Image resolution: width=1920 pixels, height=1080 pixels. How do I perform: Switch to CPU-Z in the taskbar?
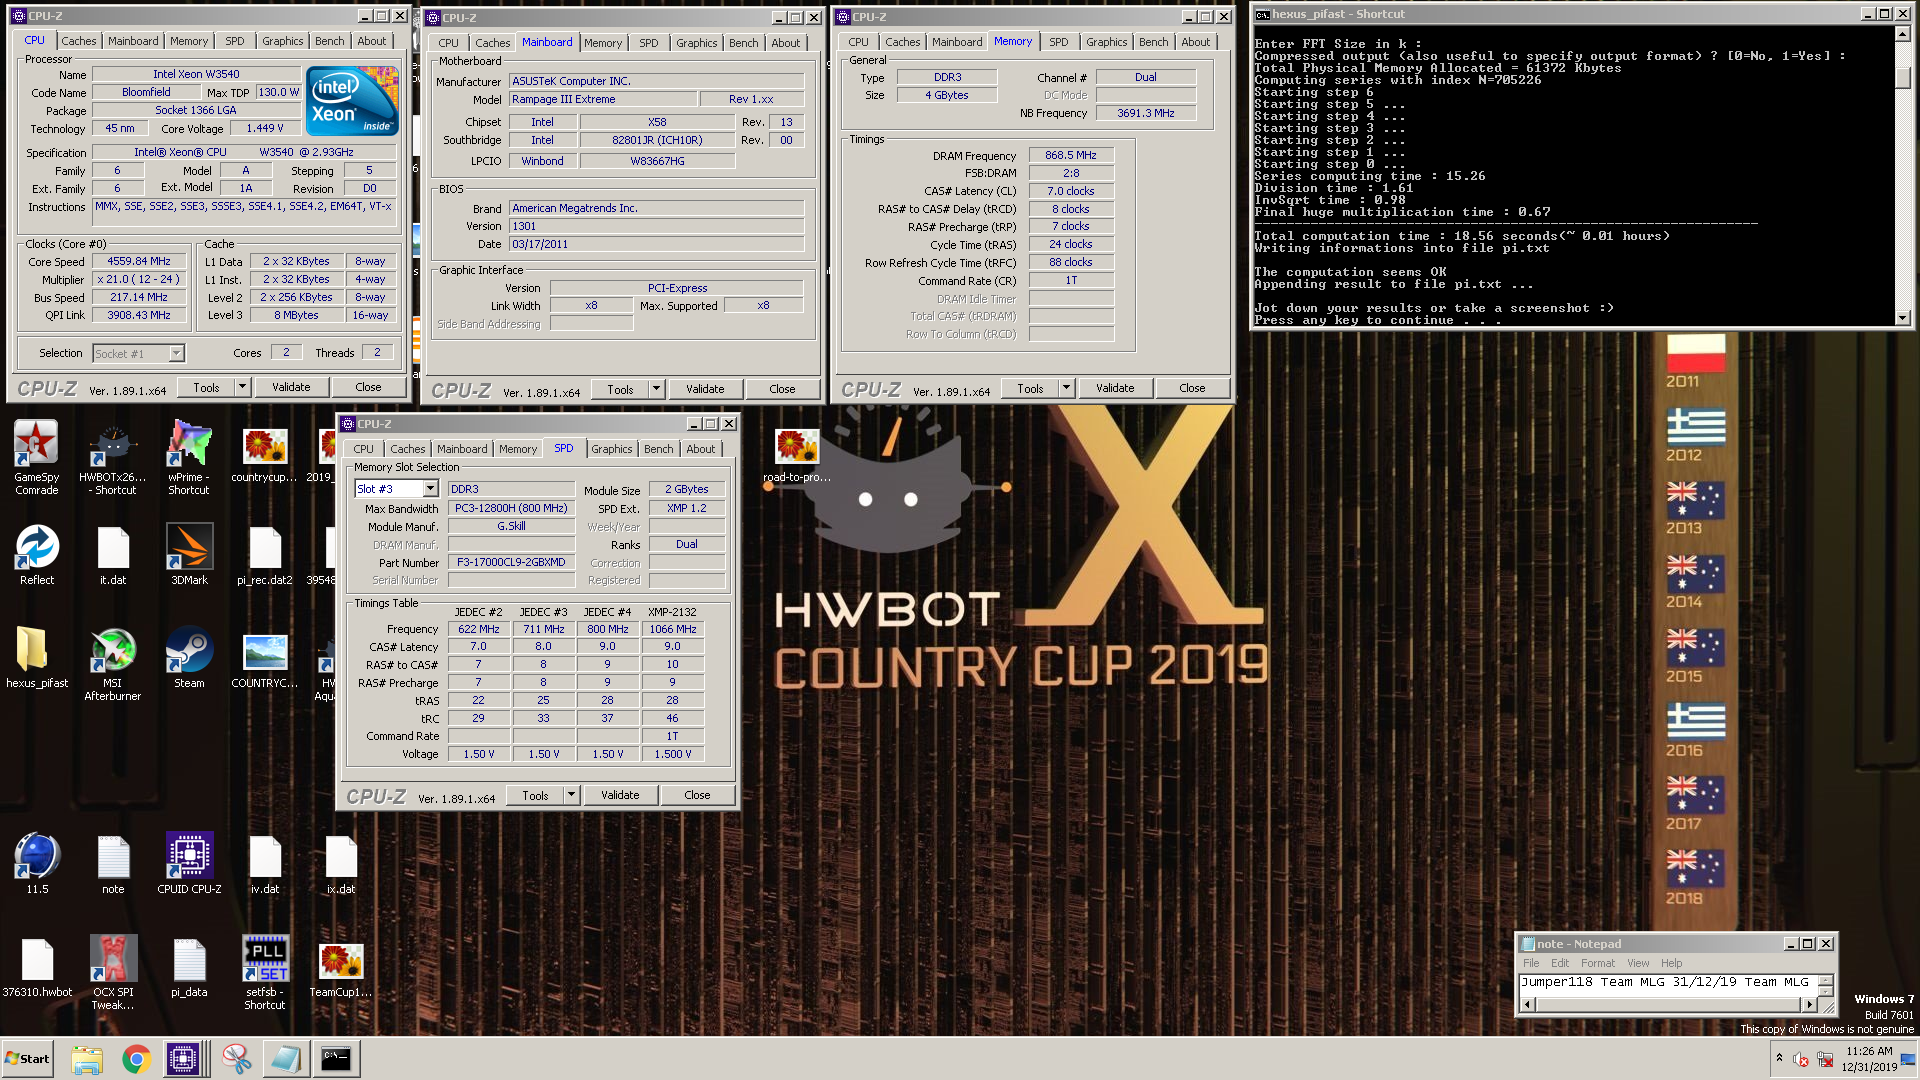184,1059
